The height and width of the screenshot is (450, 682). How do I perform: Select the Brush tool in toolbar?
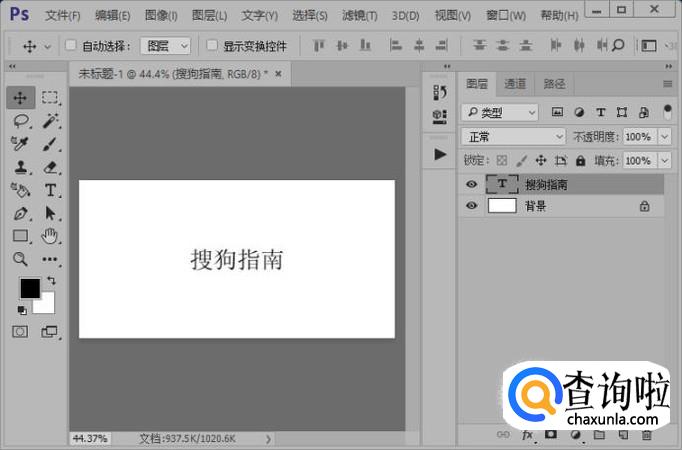50,144
